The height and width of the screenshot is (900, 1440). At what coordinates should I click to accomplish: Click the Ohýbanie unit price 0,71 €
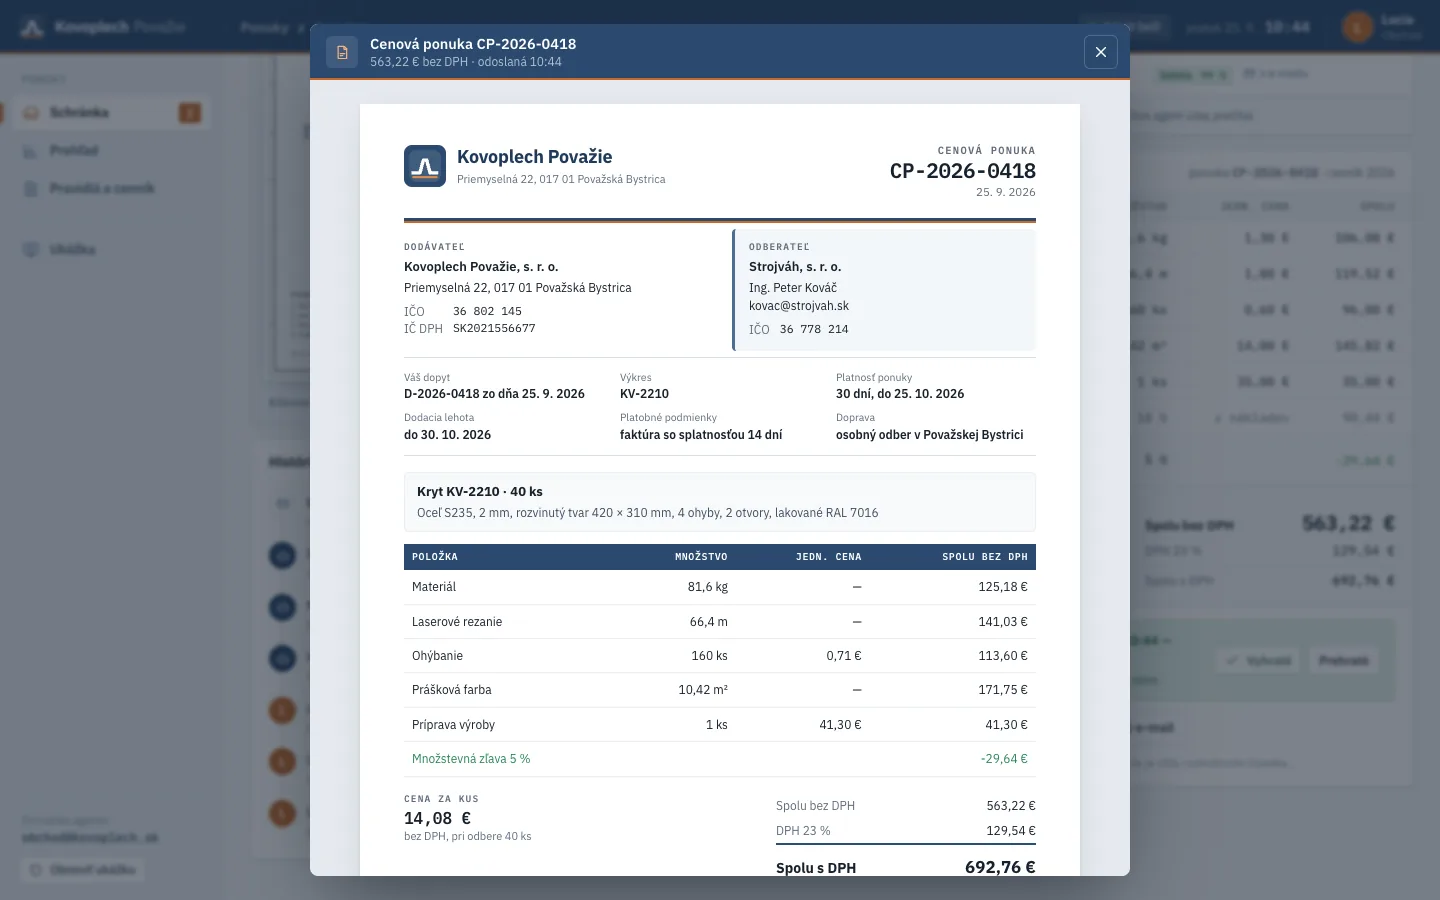pos(844,656)
